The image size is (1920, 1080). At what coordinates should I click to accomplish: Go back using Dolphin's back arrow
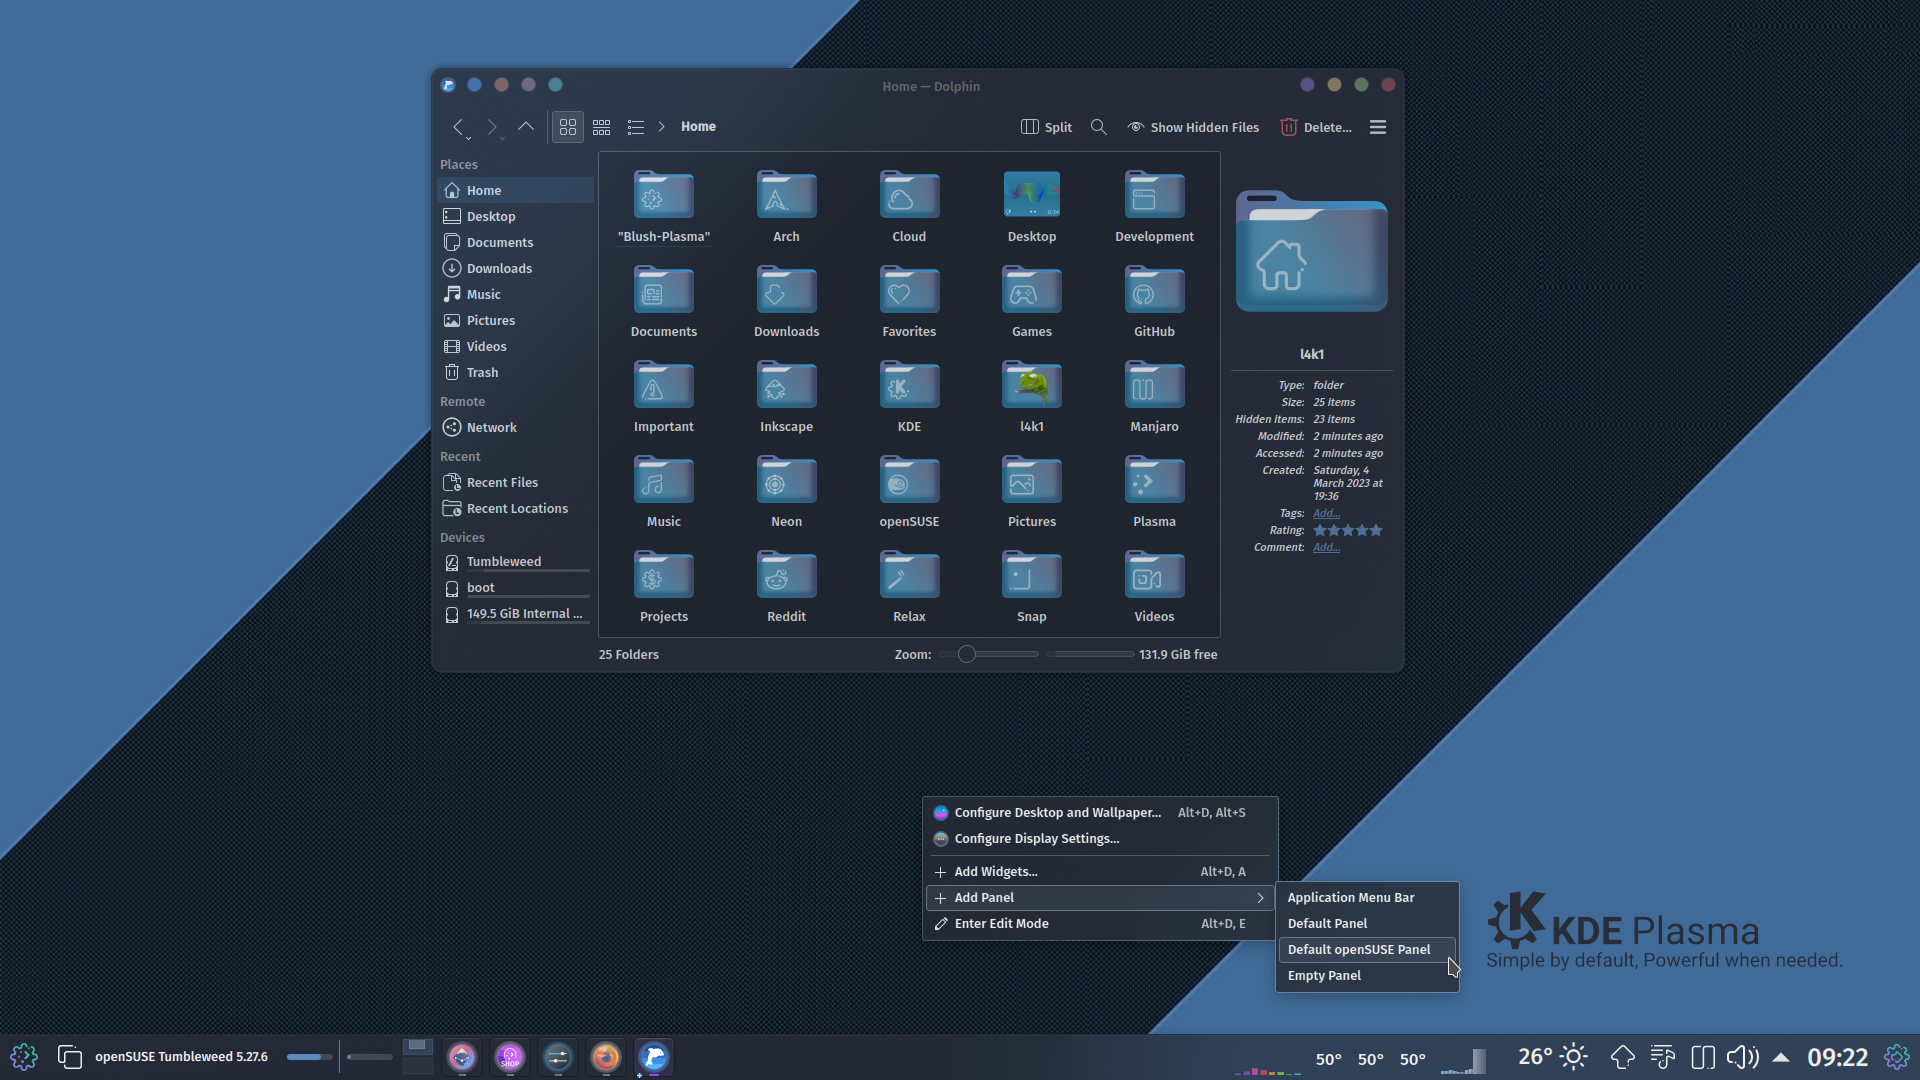point(458,127)
